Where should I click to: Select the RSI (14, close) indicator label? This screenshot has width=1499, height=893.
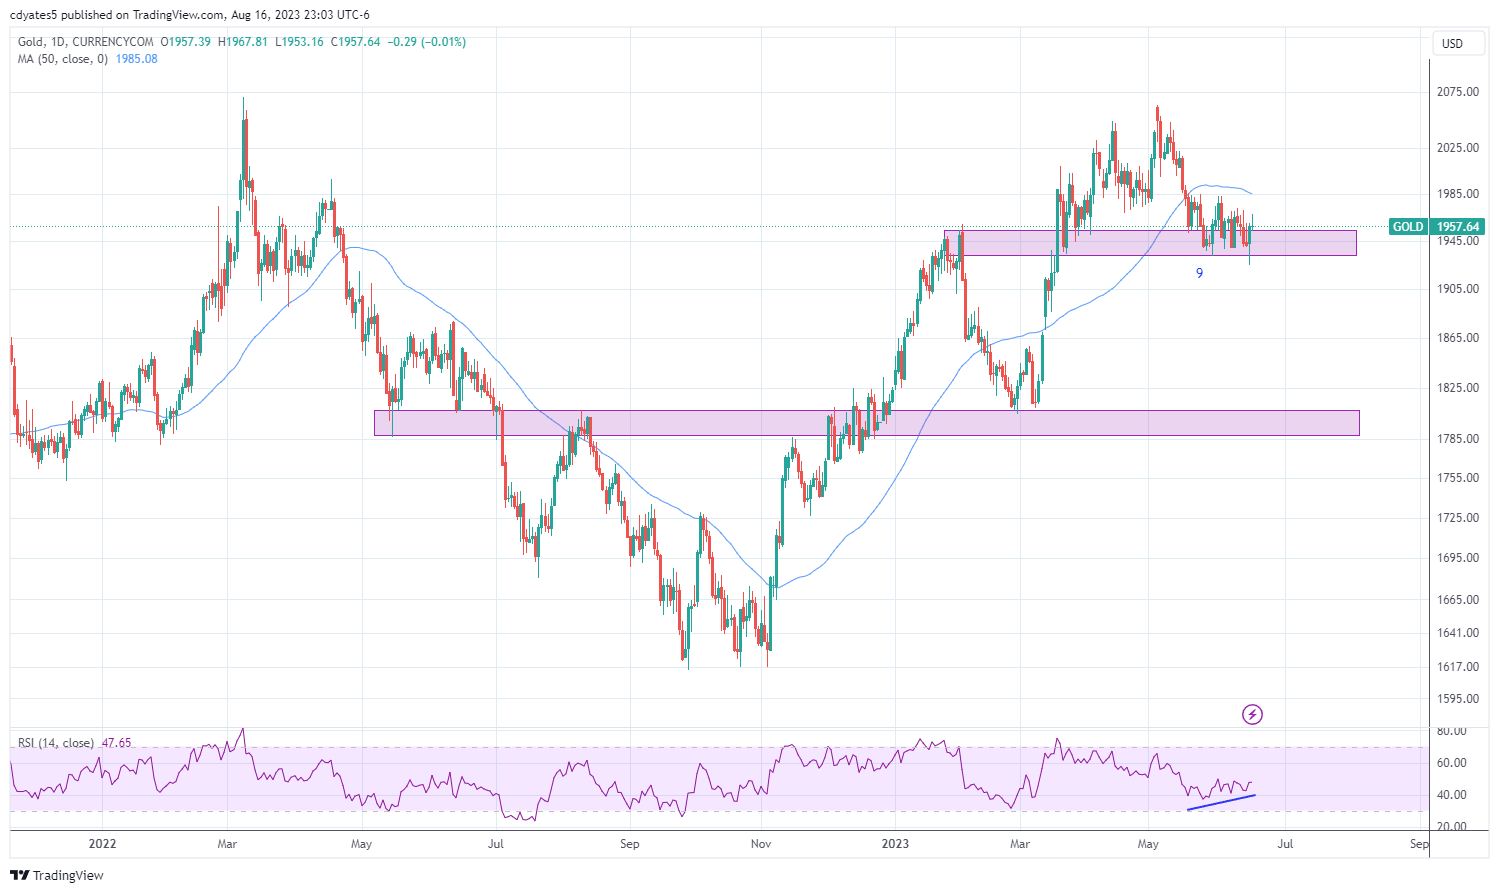point(56,743)
